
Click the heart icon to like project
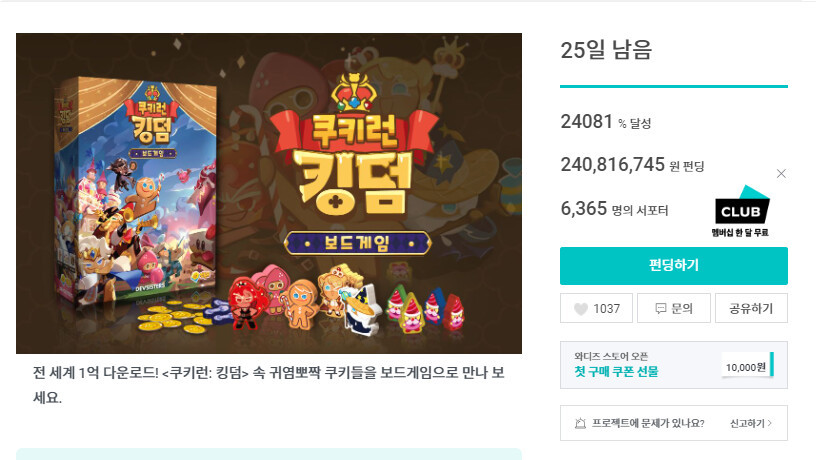coord(581,309)
